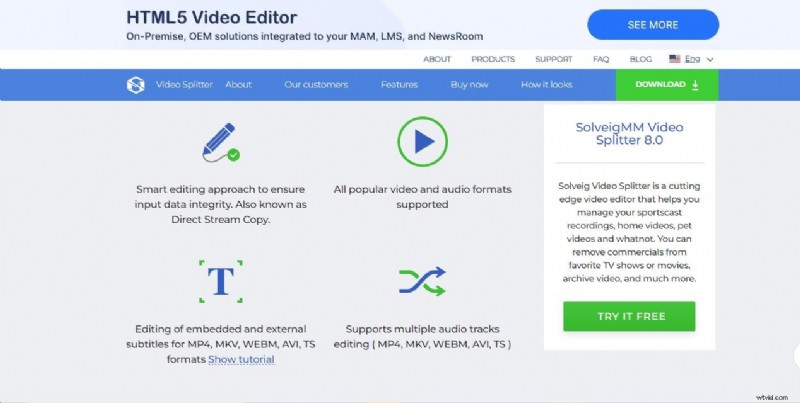
Task: Expand the Eng language dropdown arrow
Action: coord(710,60)
